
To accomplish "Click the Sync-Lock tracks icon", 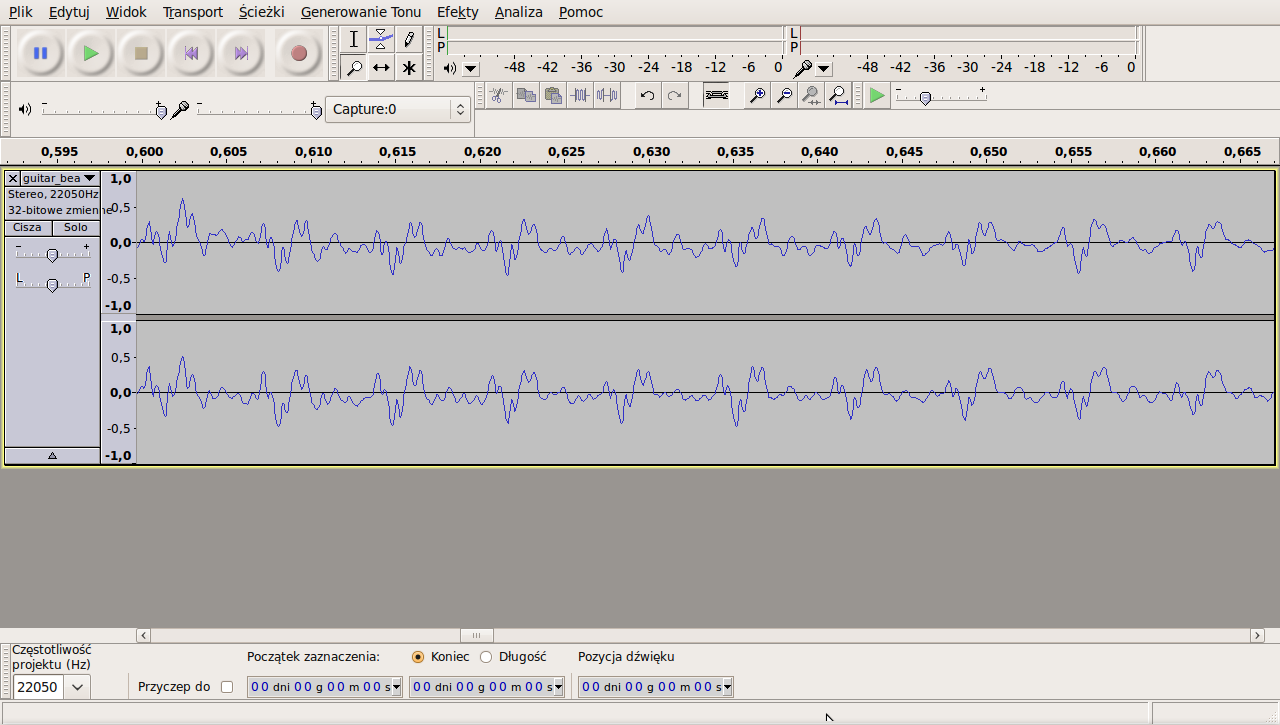I will click(x=716, y=96).
